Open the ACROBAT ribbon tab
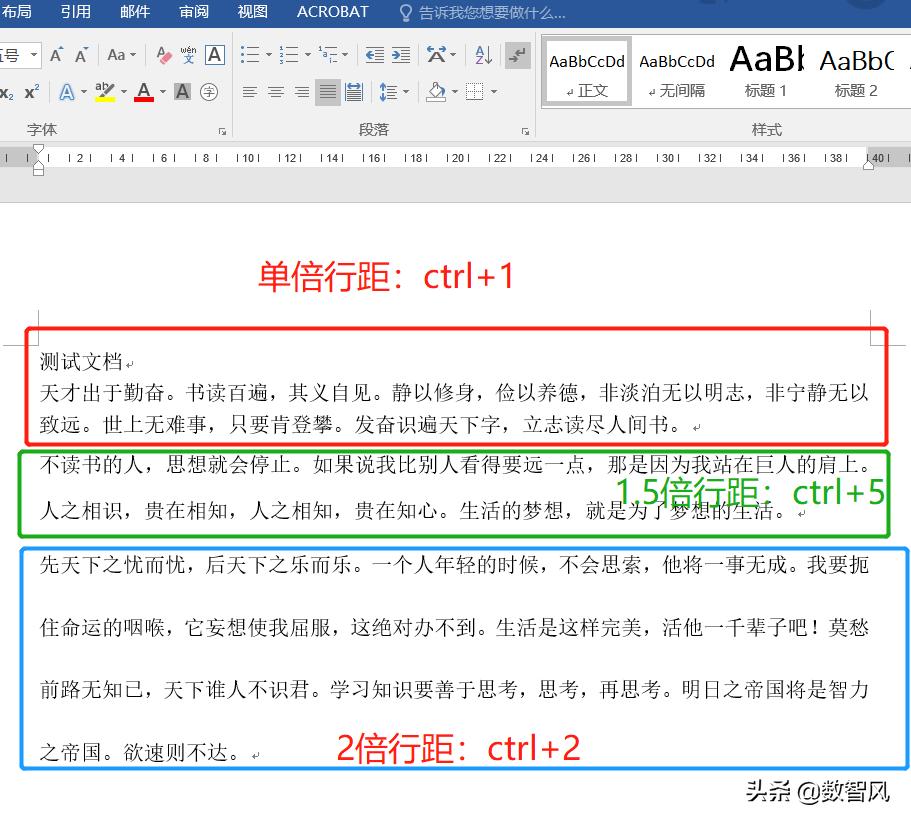Viewport: 911px width, 824px height. (331, 12)
